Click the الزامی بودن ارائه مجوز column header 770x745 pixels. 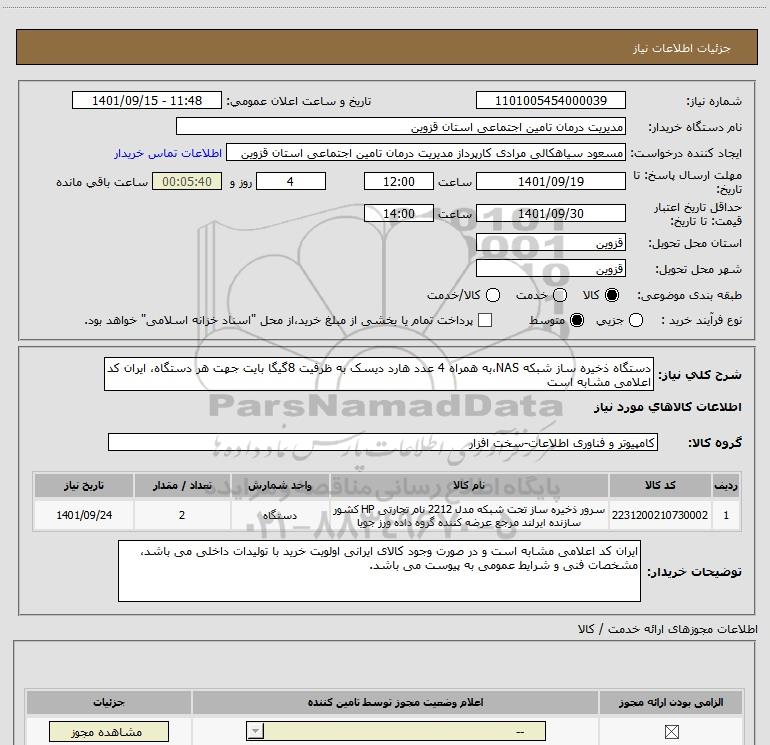(x=671, y=702)
